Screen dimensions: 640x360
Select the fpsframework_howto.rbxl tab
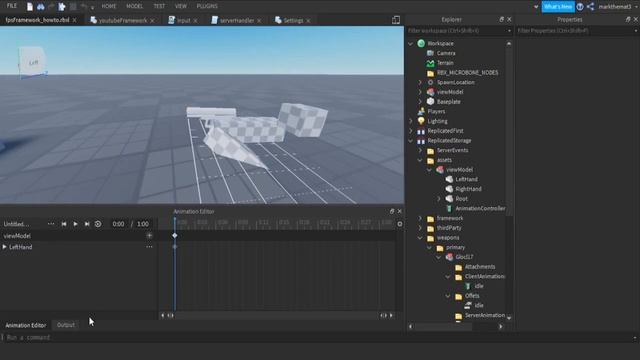(x=38, y=20)
